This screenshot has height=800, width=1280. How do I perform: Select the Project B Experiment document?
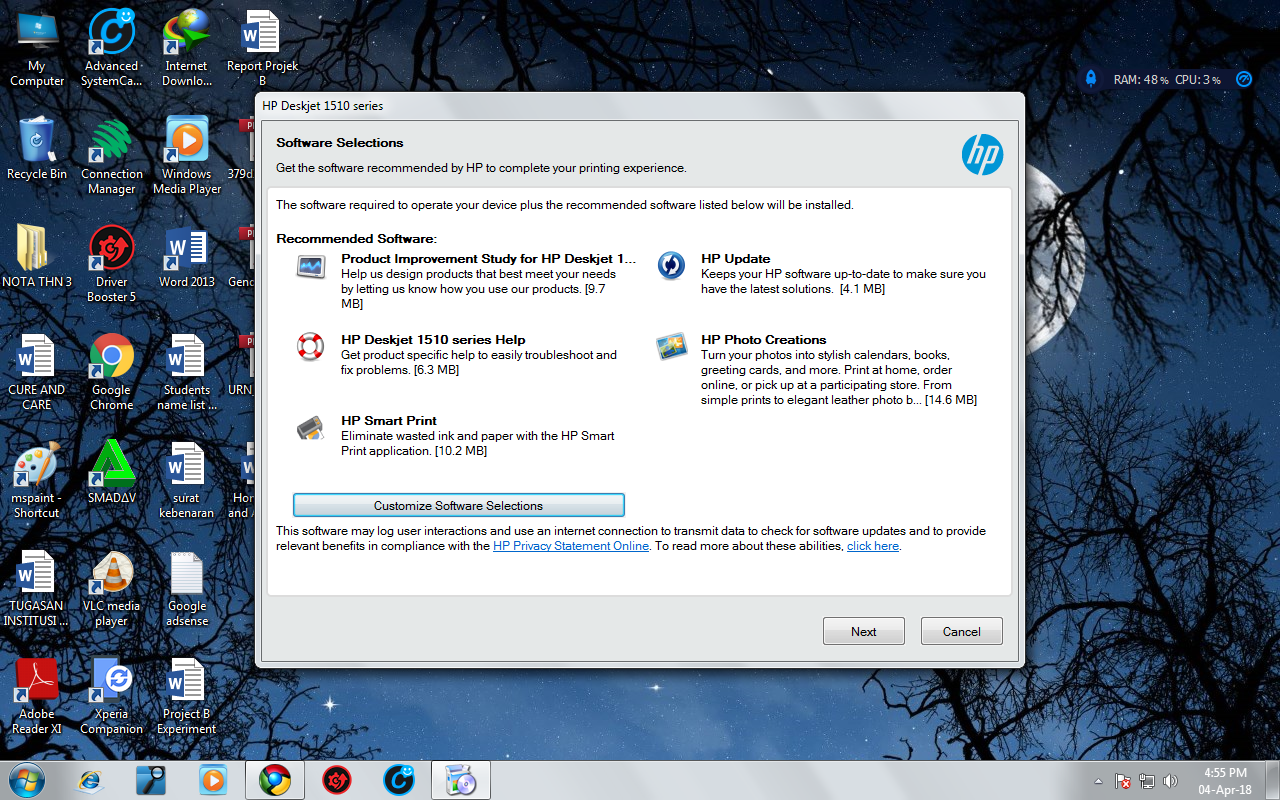pyautogui.click(x=187, y=696)
